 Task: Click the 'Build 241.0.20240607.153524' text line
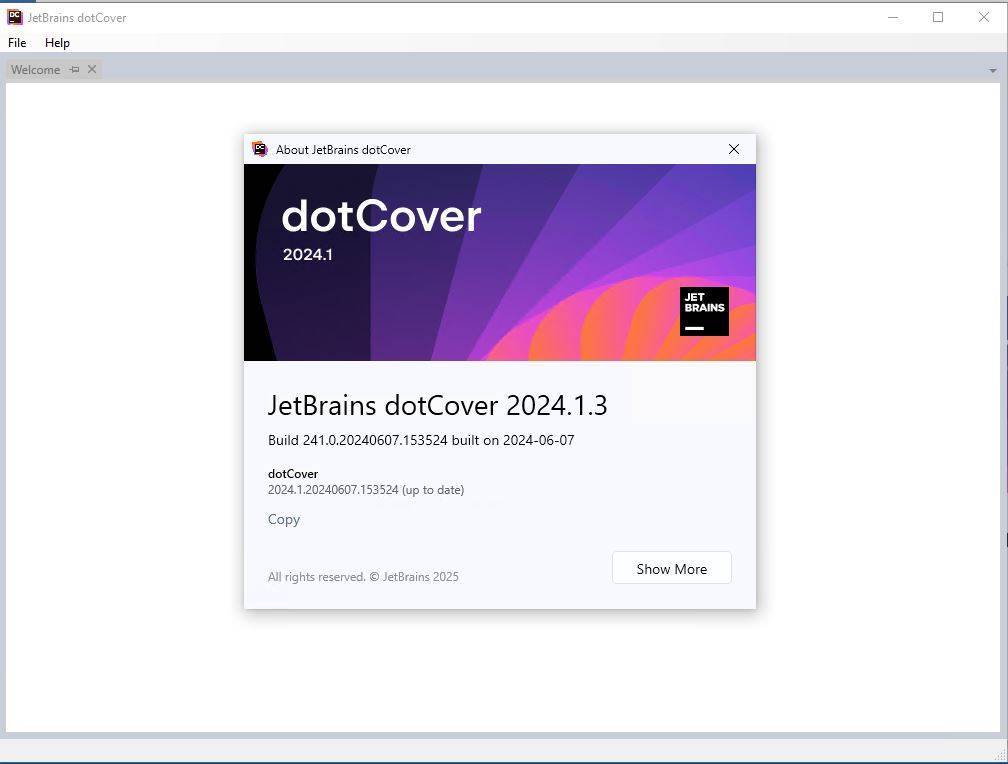coord(421,441)
